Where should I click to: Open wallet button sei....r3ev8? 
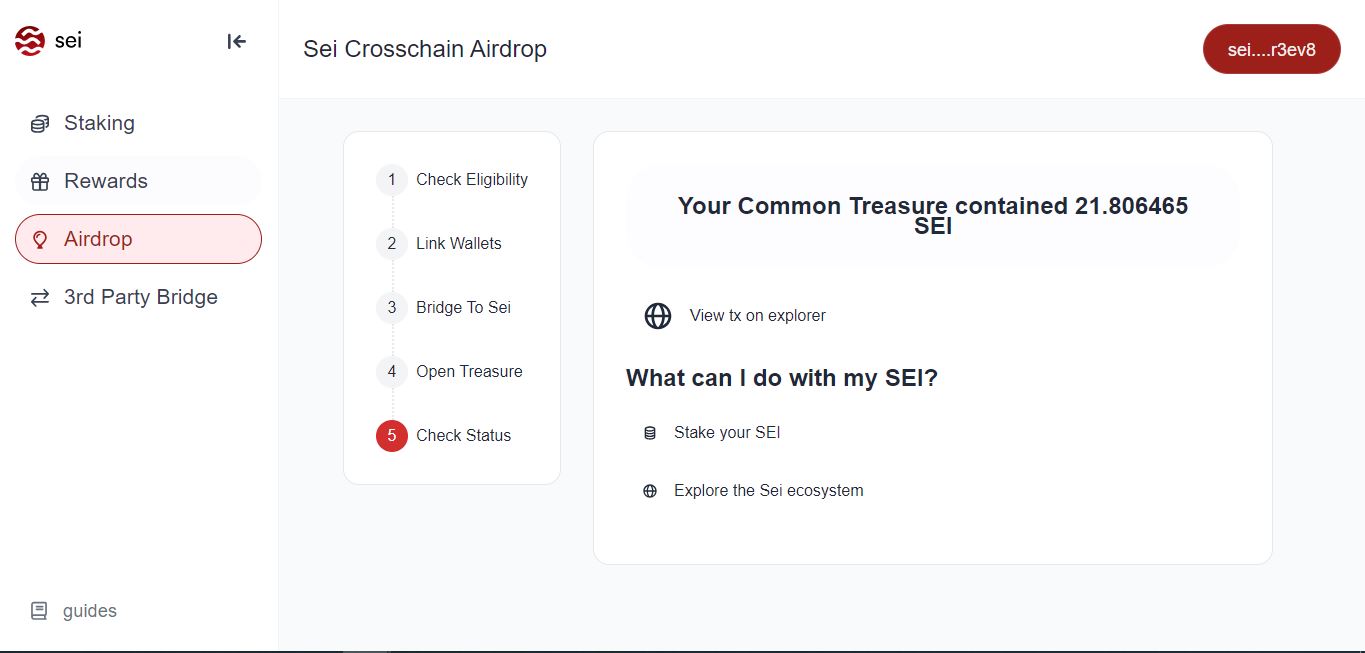tap(1272, 49)
